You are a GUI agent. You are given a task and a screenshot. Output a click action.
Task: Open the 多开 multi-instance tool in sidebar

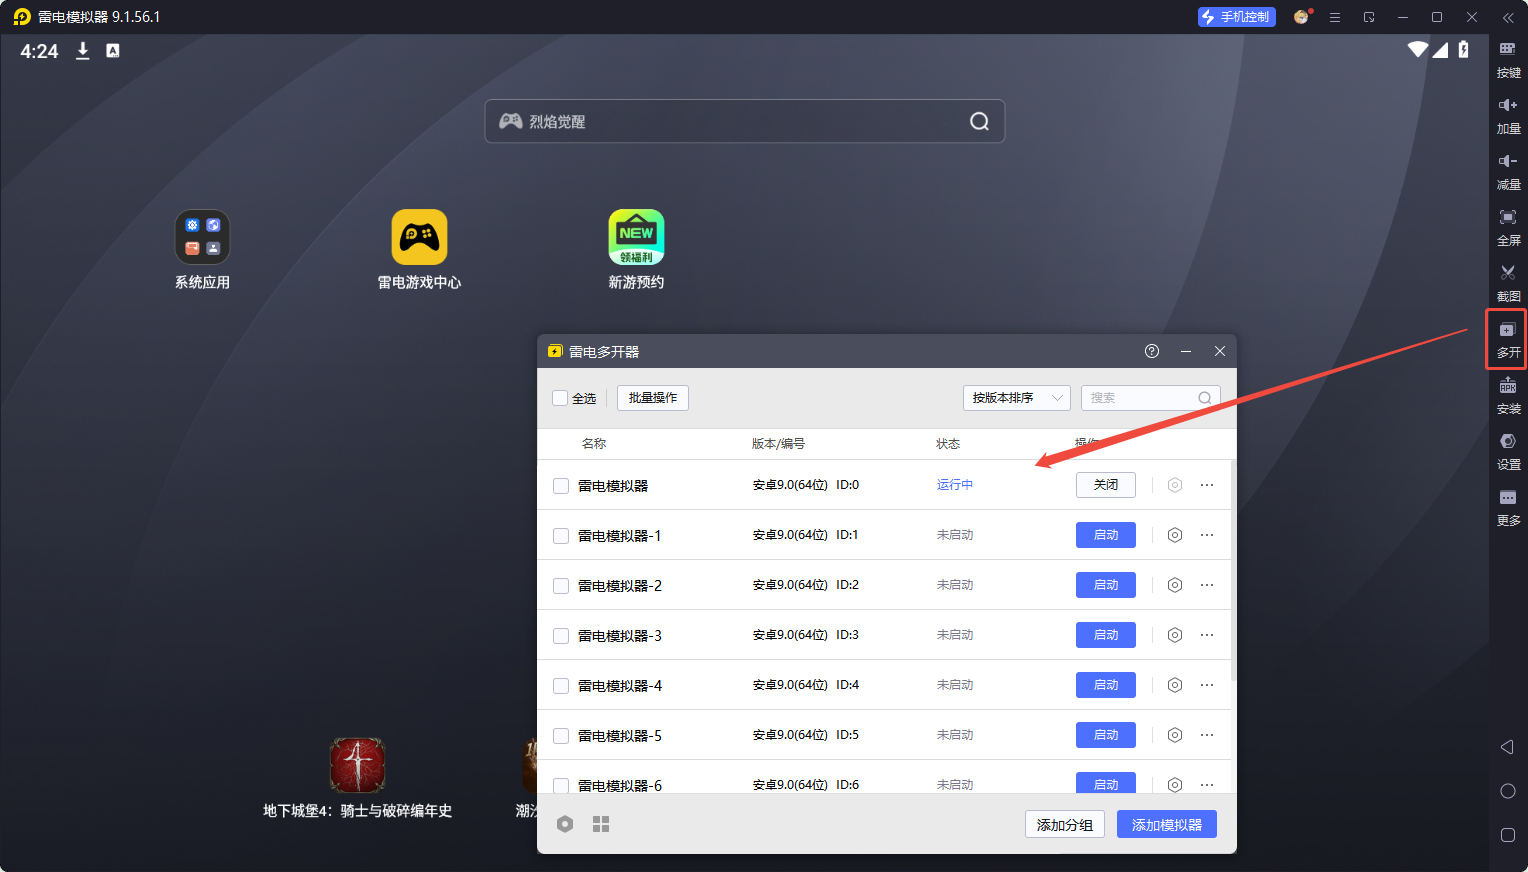pyautogui.click(x=1508, y=340)
